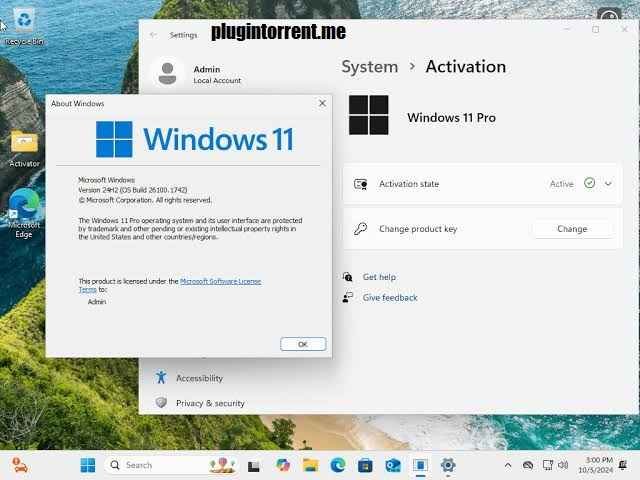Click the Change product key button
Image resolution: width=640 pixels, height=480 pixels.
tap(572, 229)
